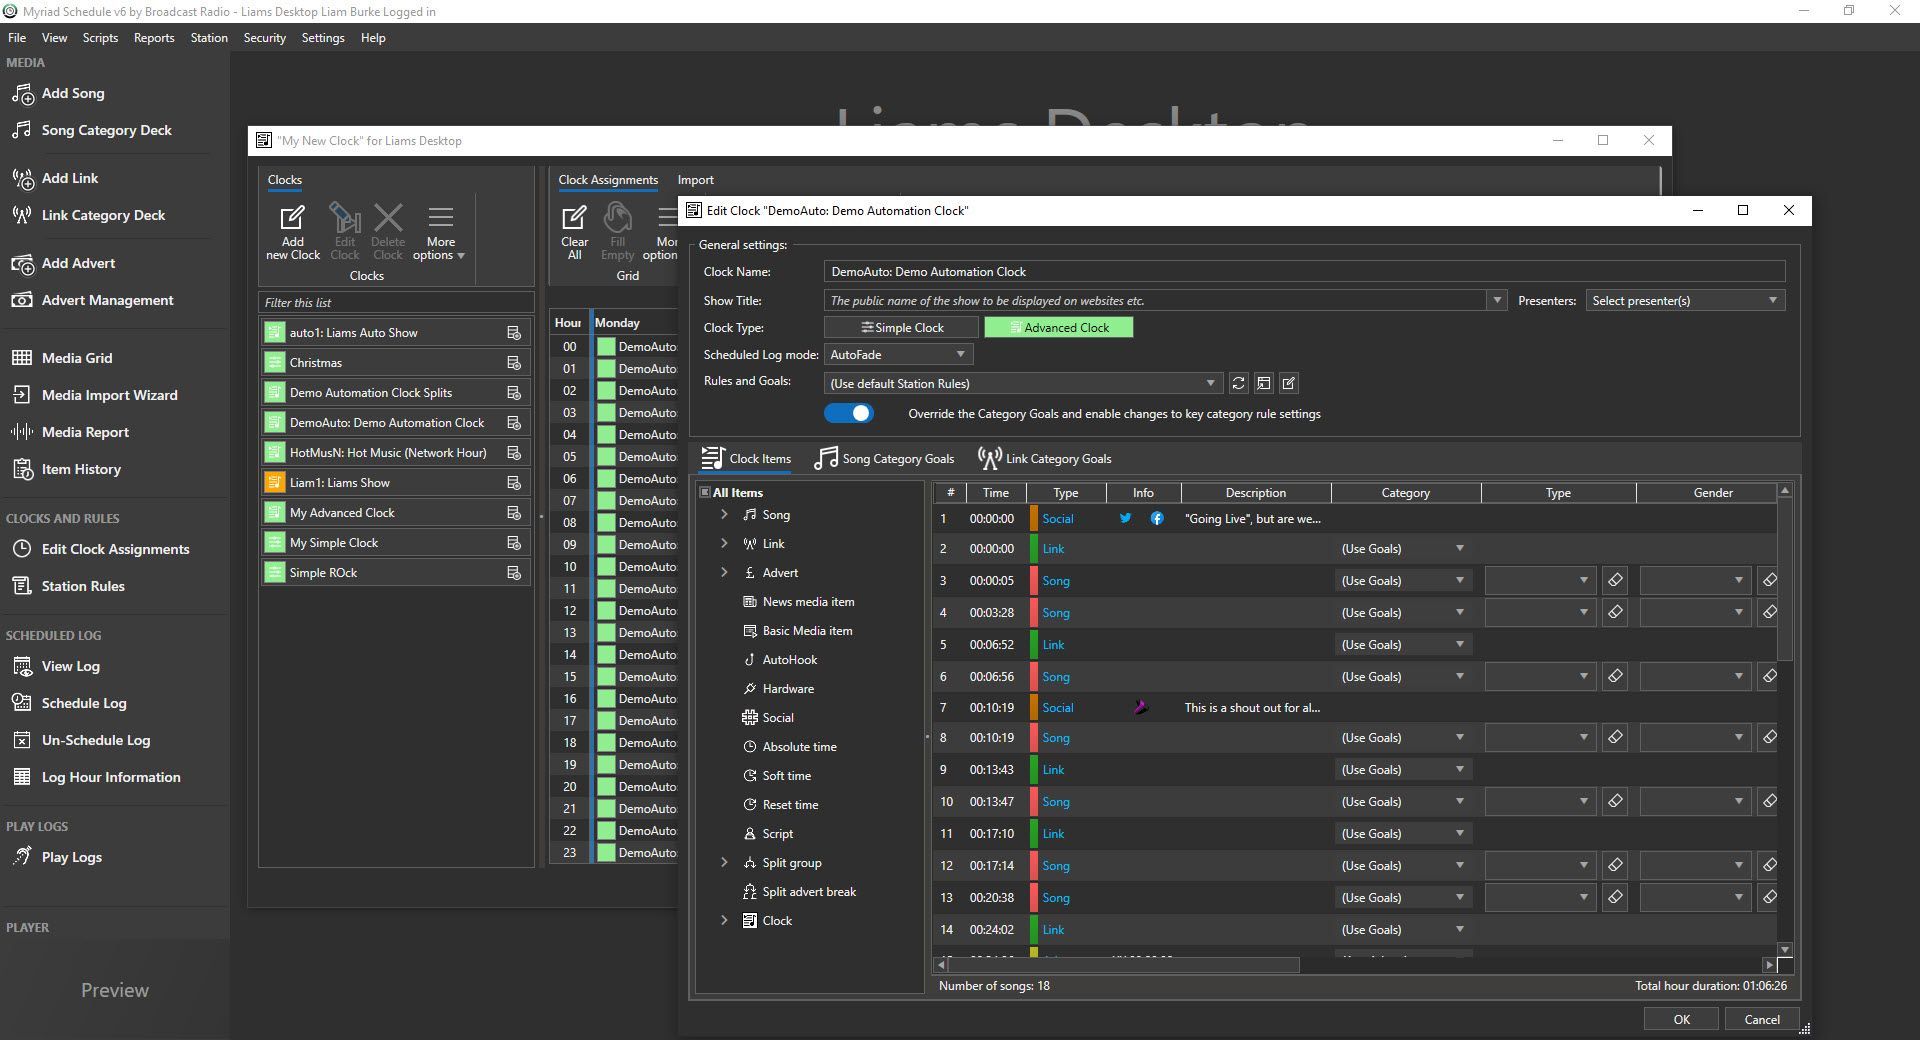Select the Item History sidebar icon
The image size is (1920, 1040).
(x=80, y=469)
